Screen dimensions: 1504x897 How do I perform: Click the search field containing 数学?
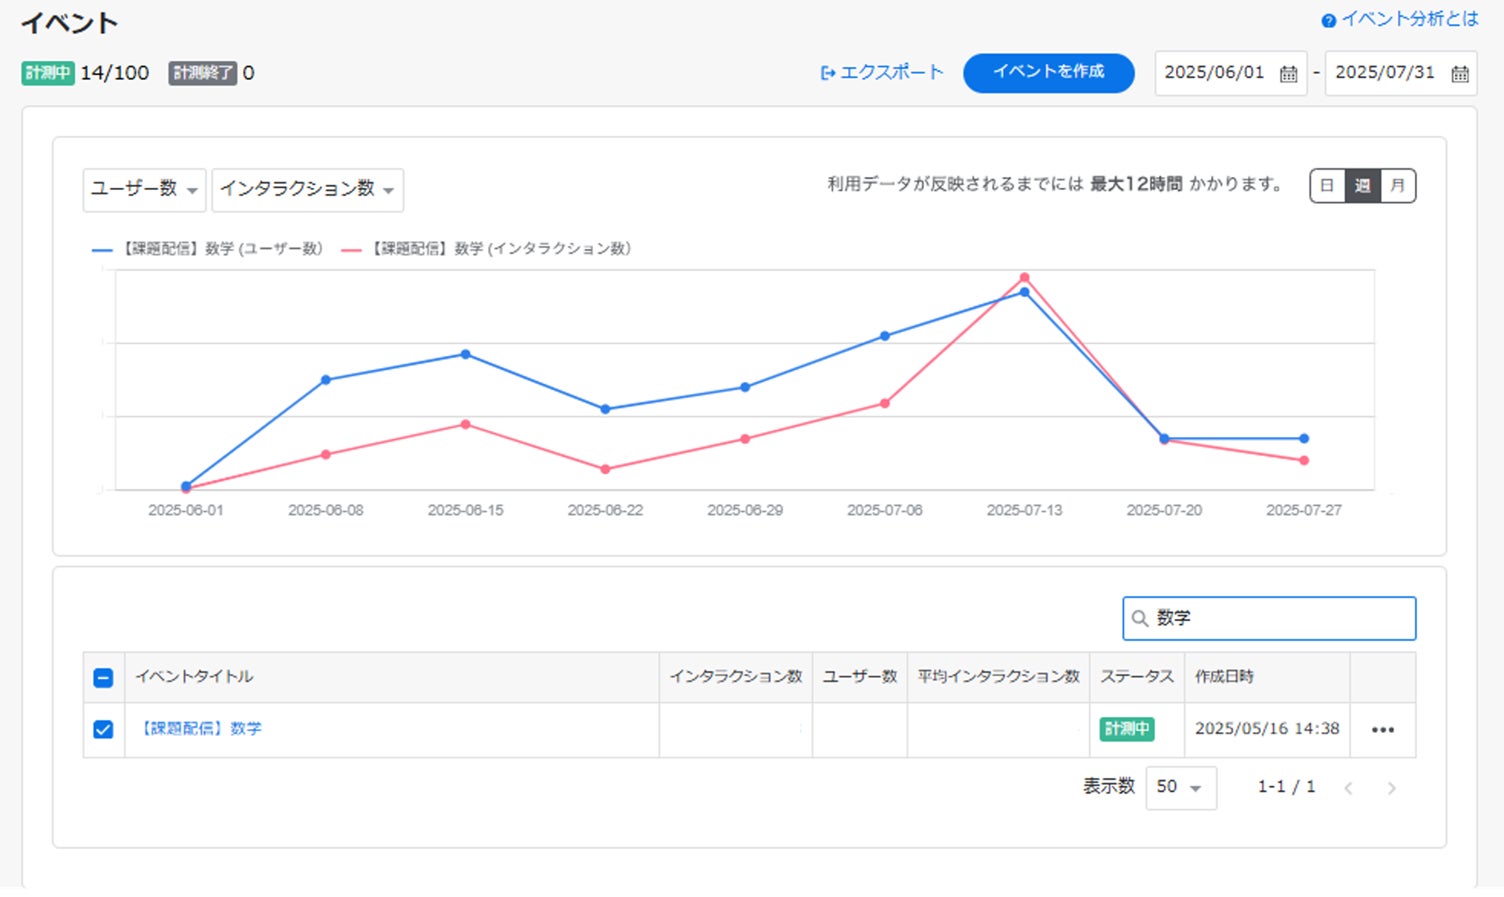1280,619
